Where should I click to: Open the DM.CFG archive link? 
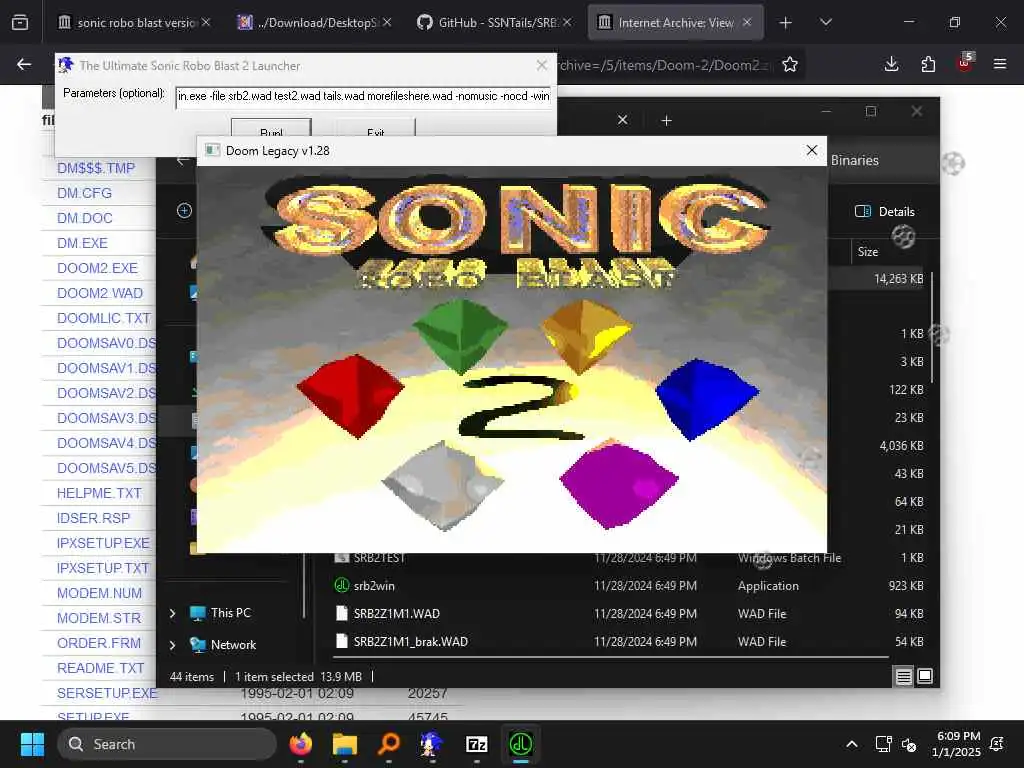click(84, 193)
